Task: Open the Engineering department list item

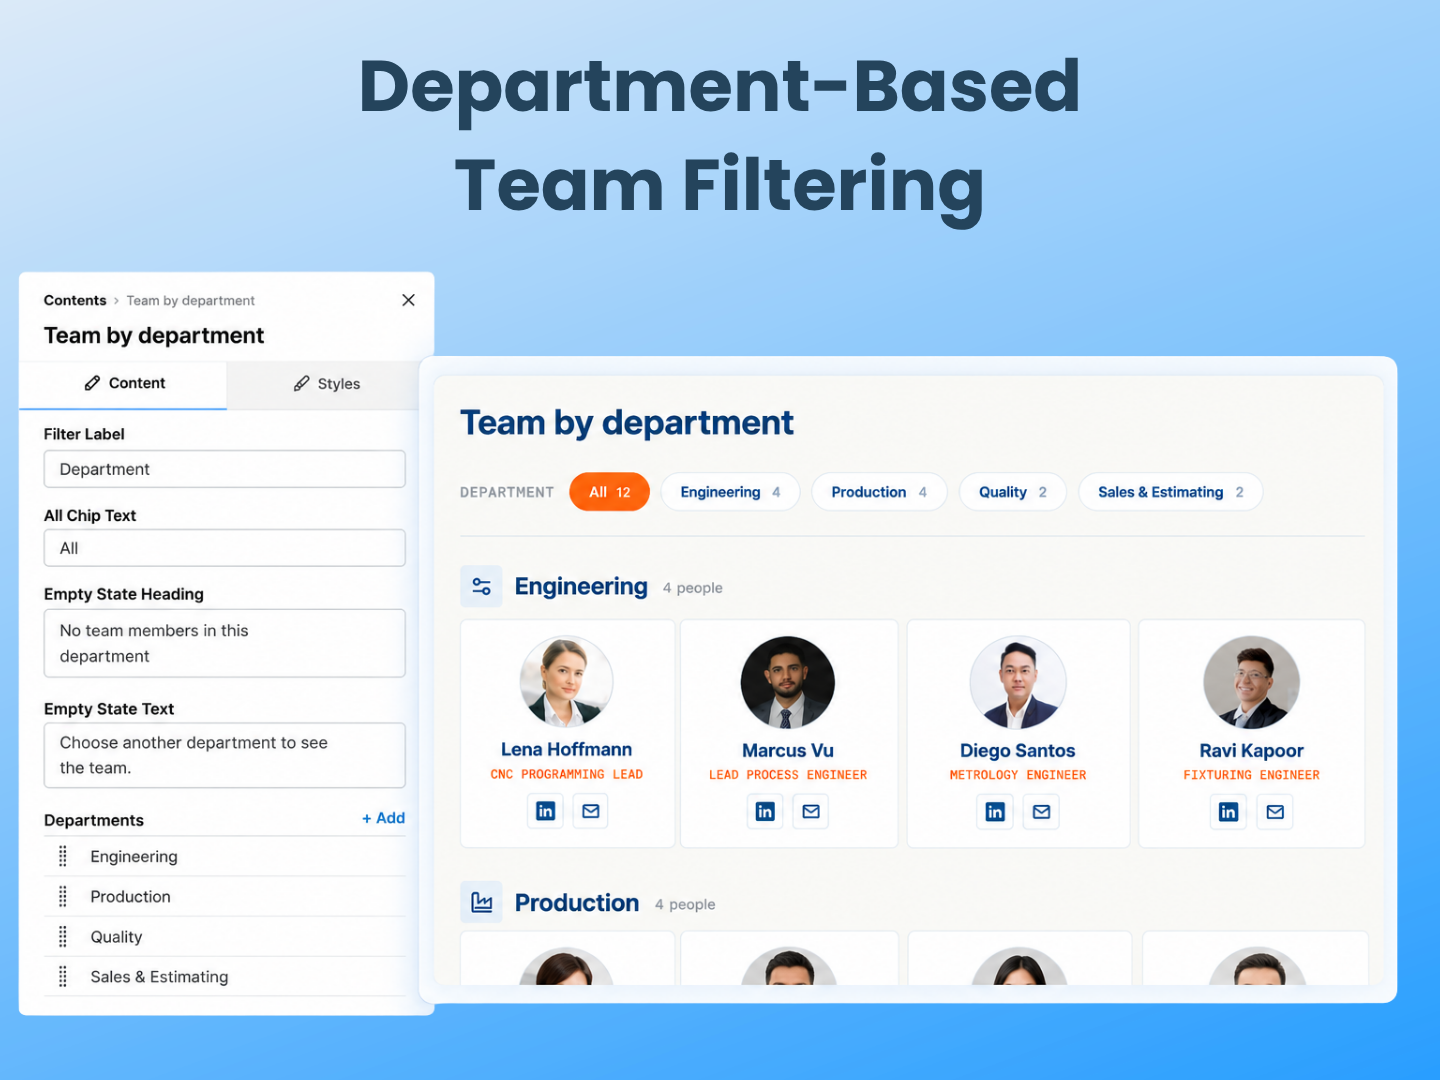Action: [x=225, y=857]
